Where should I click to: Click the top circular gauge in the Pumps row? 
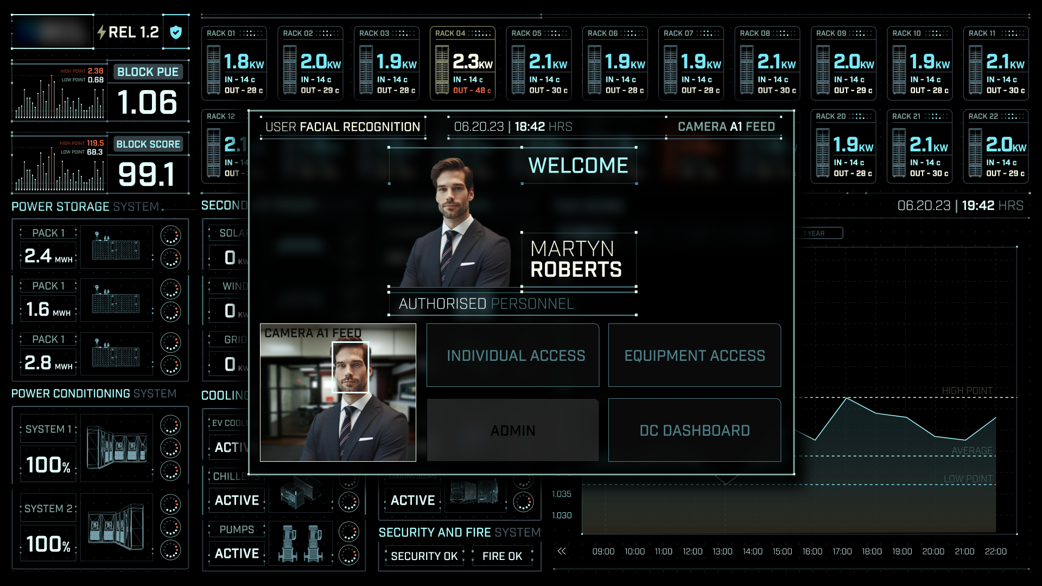tap(348, 532)
